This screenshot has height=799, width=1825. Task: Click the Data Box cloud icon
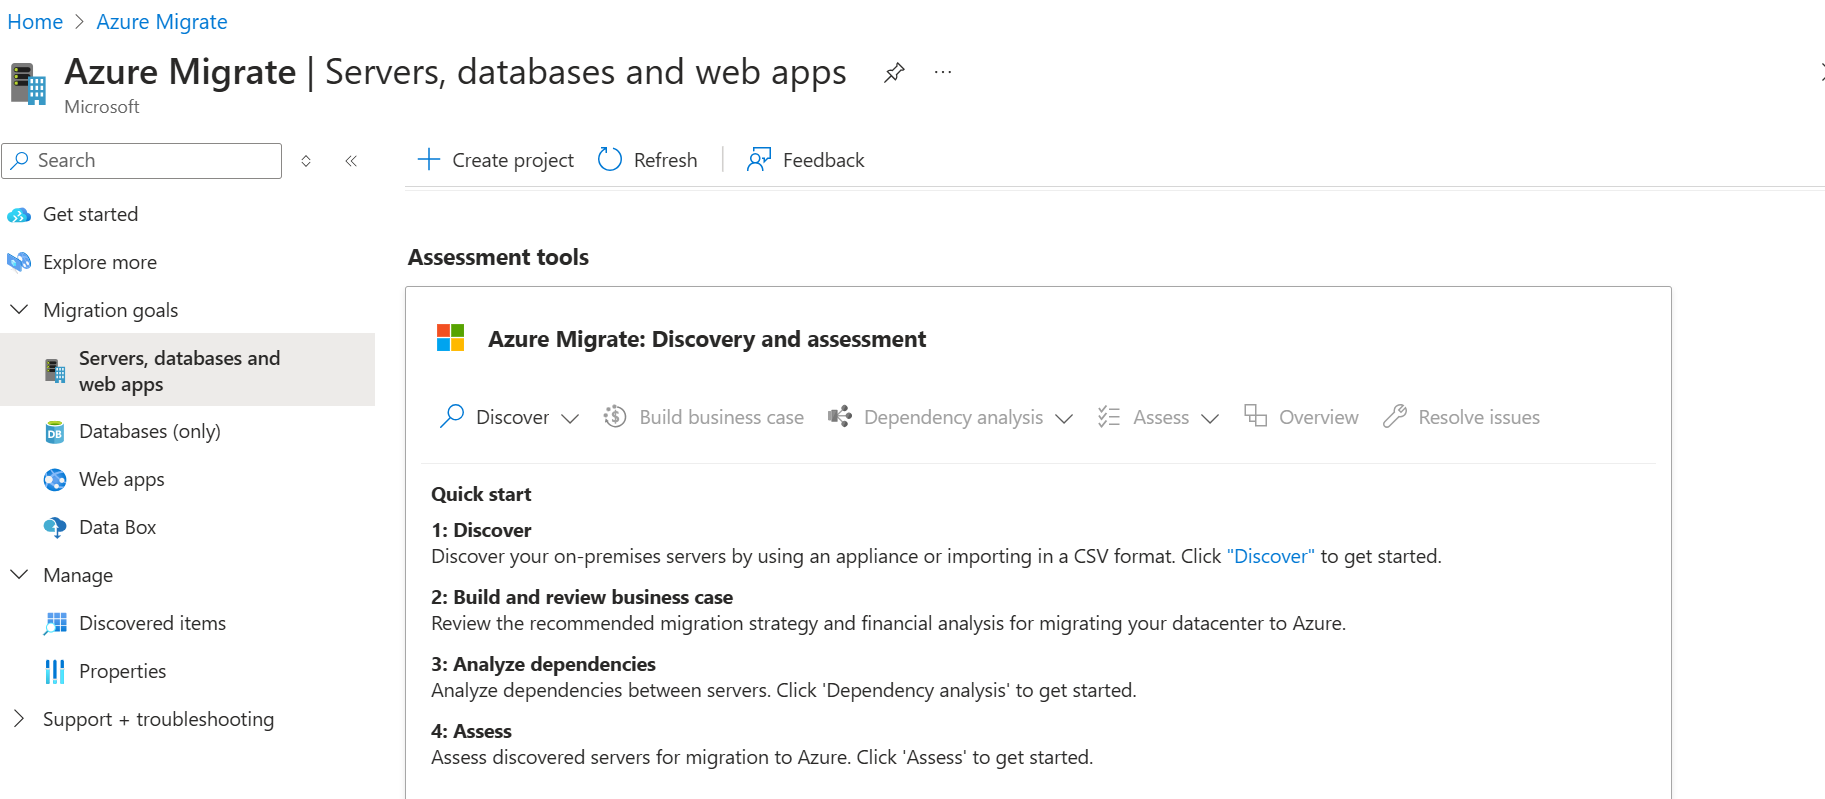(x=55, y=527)
